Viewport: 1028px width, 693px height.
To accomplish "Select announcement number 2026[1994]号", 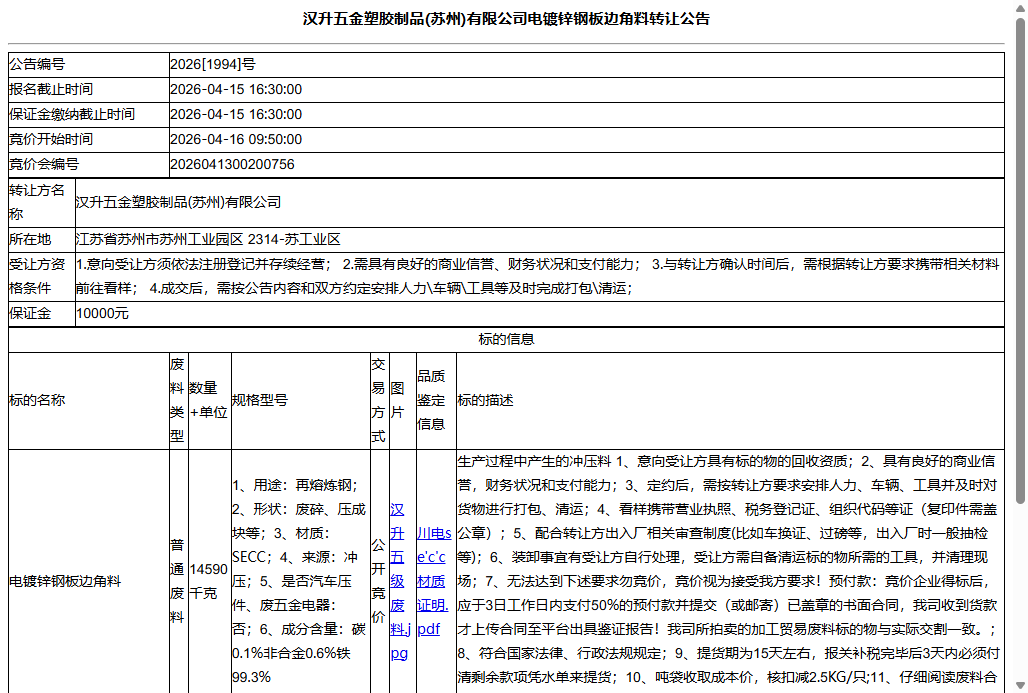I will pos(212,64).
